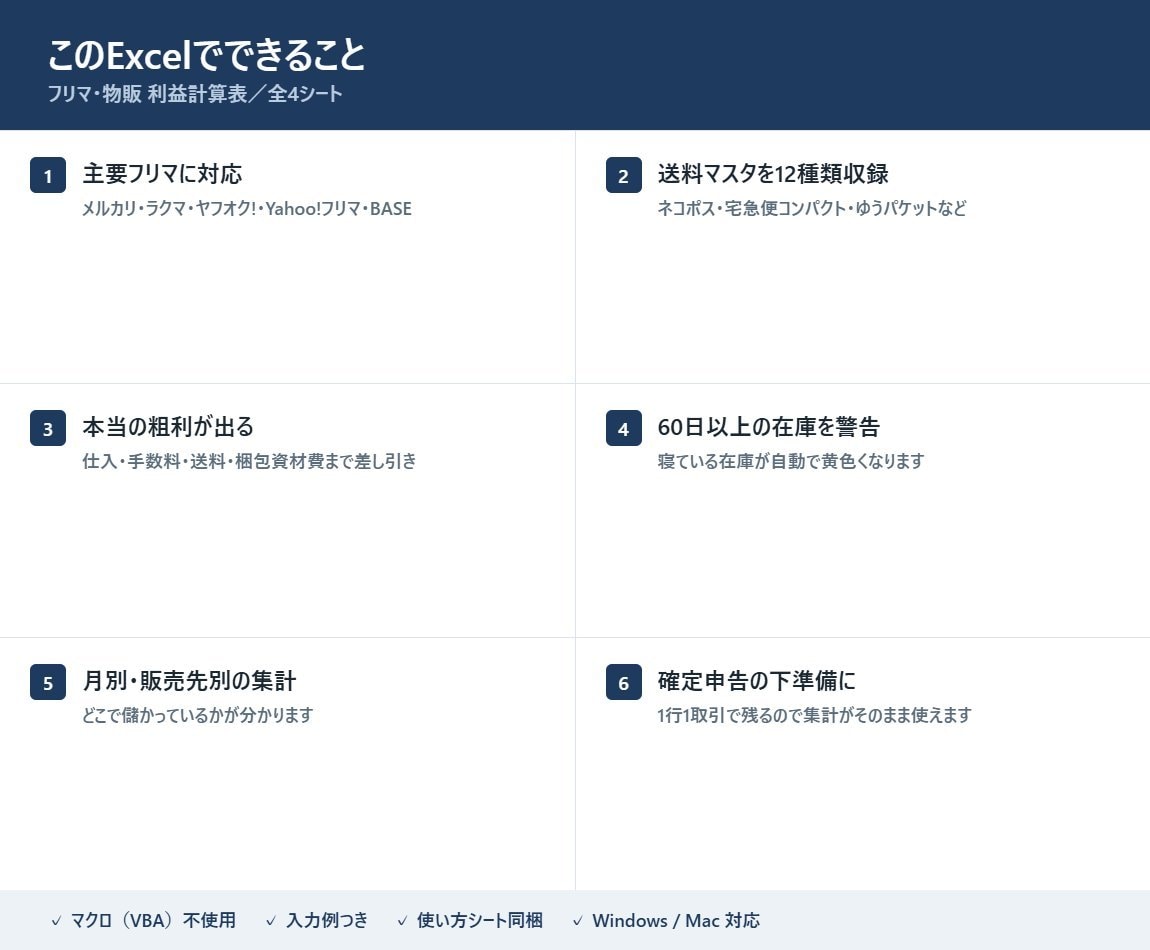Click footer label Windows / Mac 対応
The width and height of the screenshot is (1150, 950).
click(x=676, y=921)
